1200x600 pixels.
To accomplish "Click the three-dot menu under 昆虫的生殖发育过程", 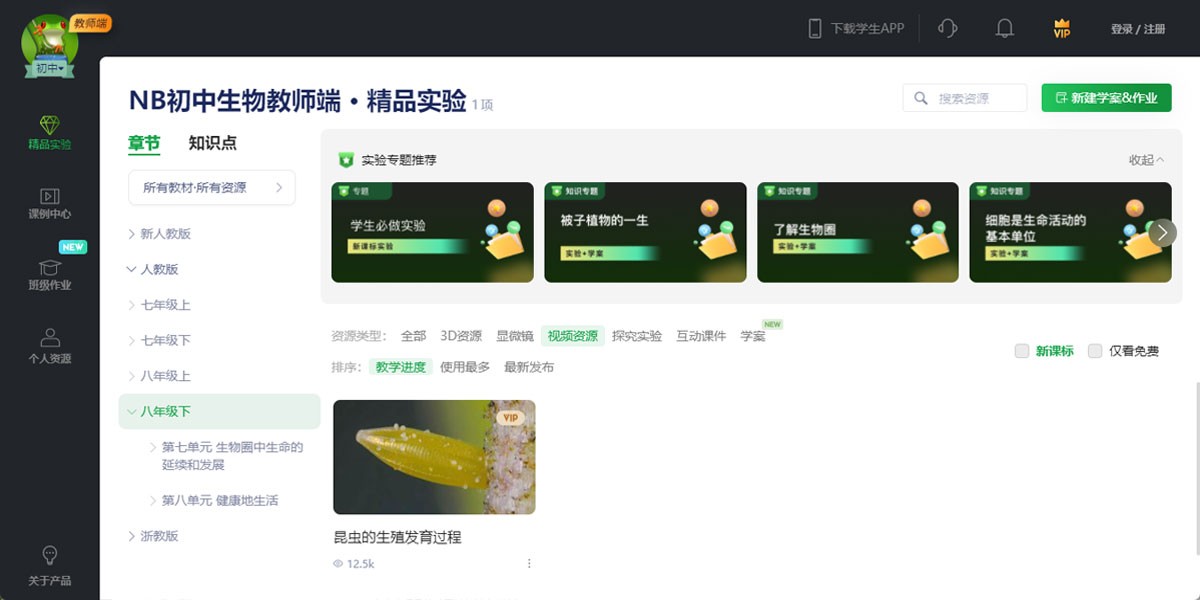I will click(x=529, y=564).
